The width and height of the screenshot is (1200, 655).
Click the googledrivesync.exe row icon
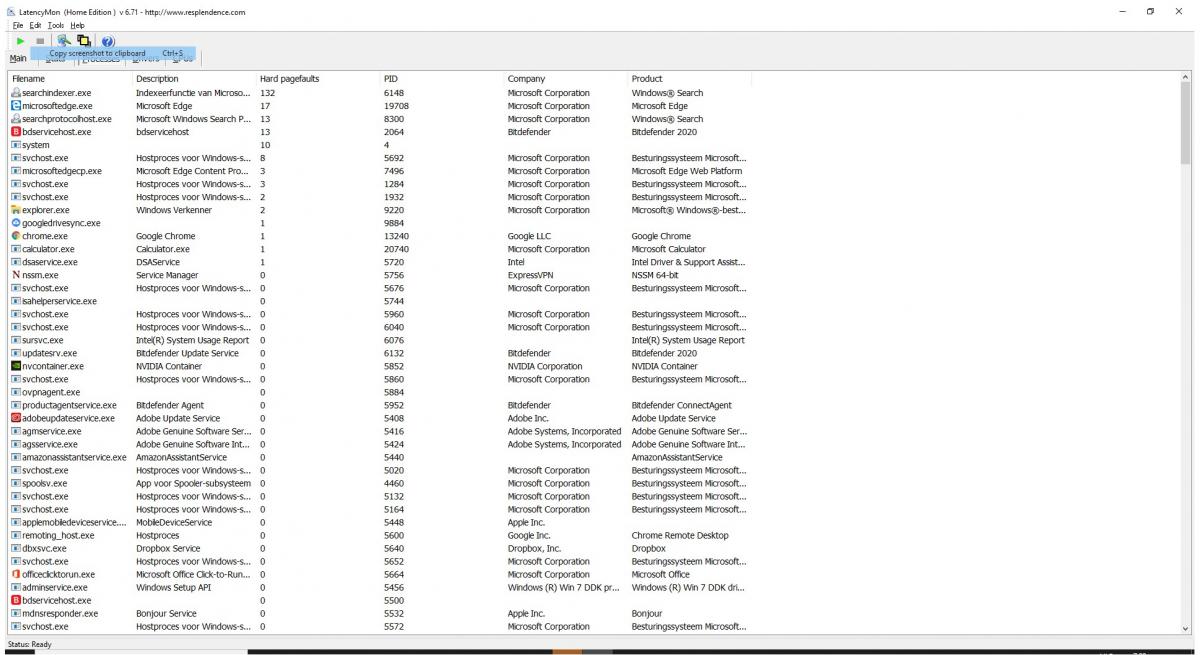(x=16, y=223)
